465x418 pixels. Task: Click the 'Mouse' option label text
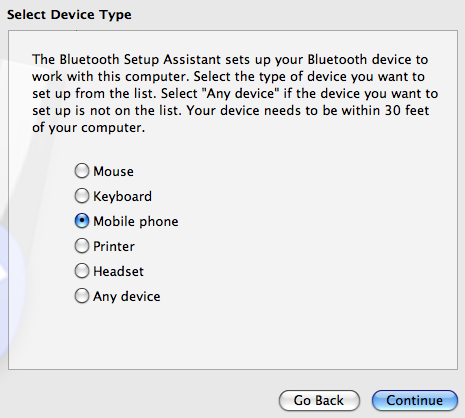(x=113, y=171)
